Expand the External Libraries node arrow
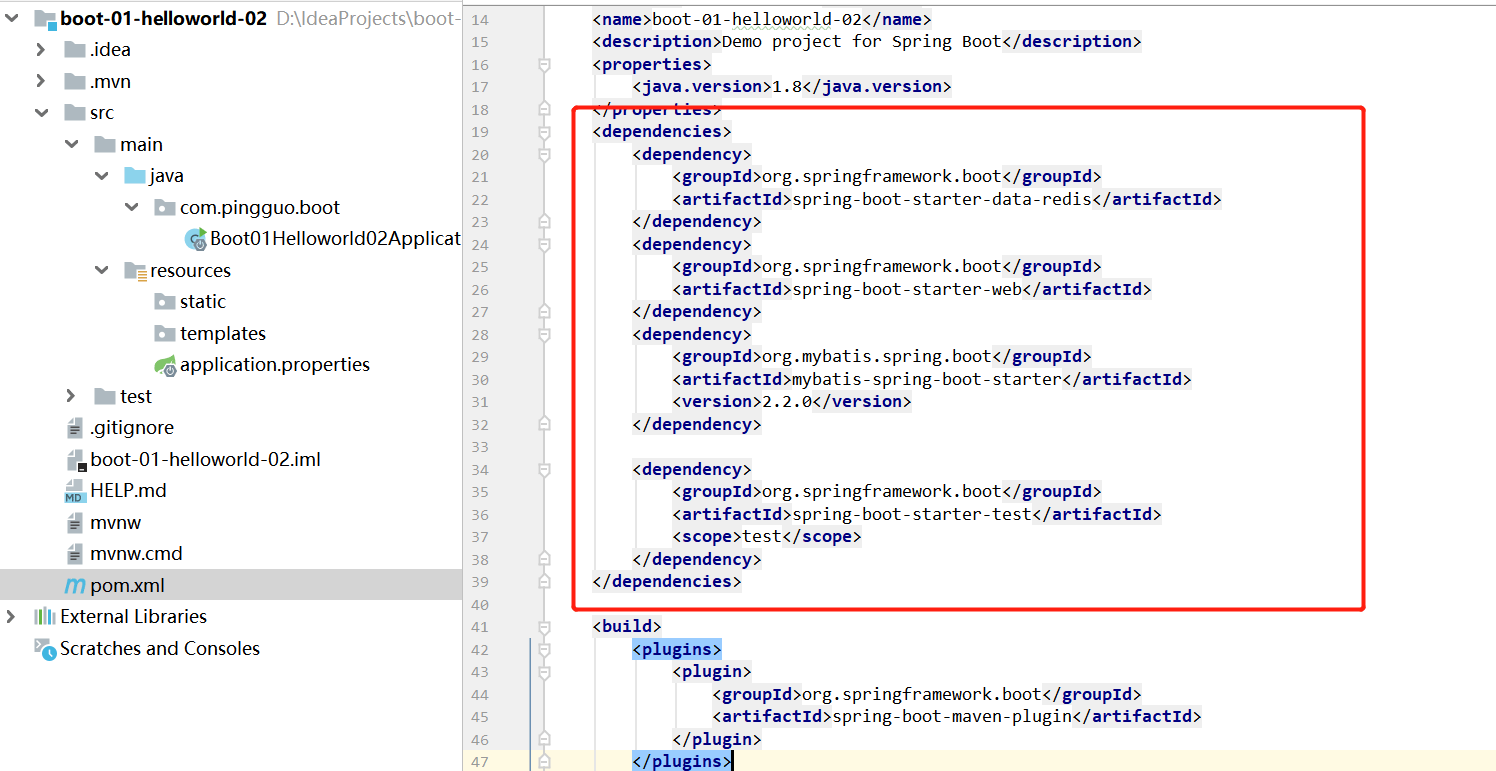 [11, 616]
